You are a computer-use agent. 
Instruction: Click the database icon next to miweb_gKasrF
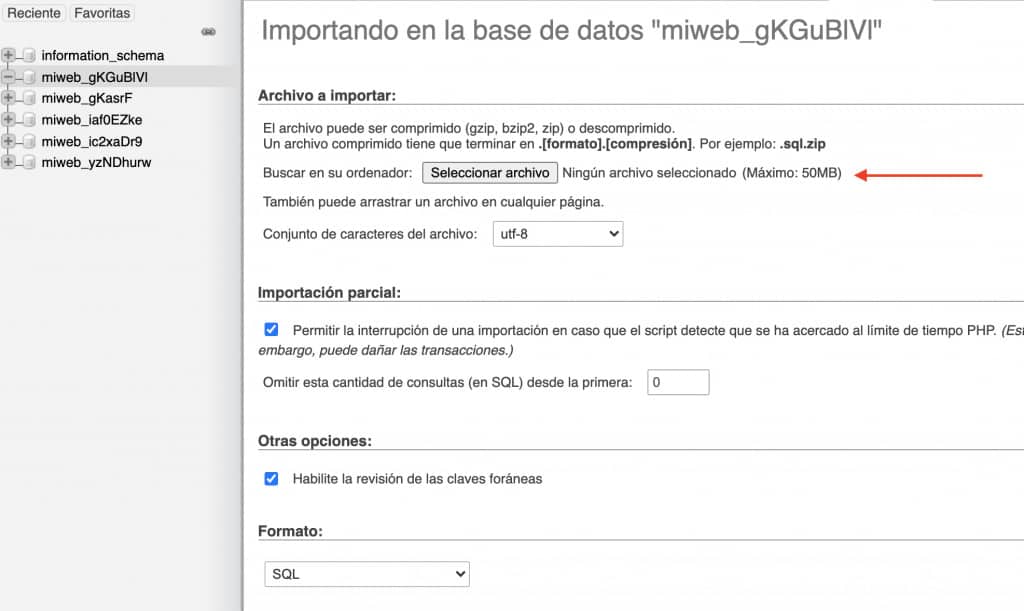[29, 98]
